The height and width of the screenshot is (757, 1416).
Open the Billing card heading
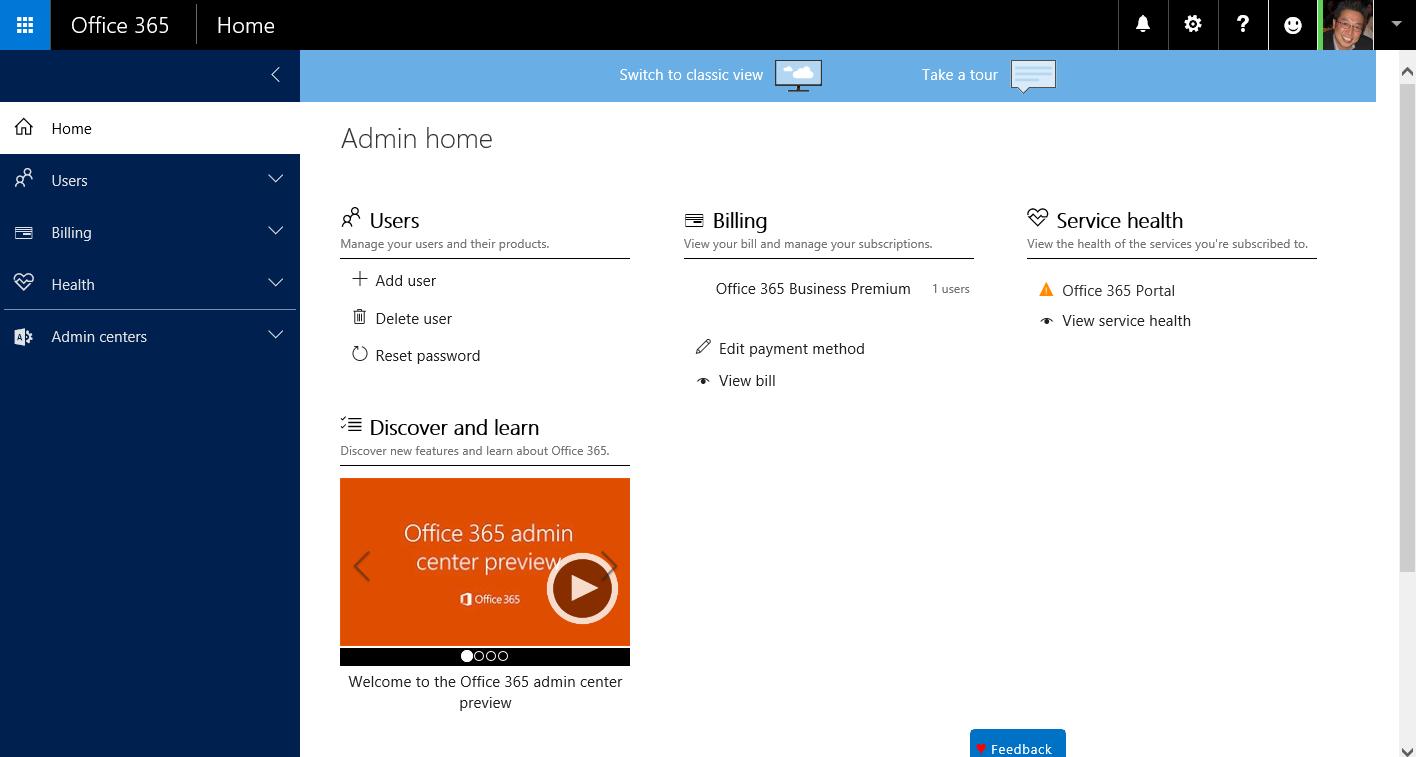pyautogui.click(x=739, y=221)
